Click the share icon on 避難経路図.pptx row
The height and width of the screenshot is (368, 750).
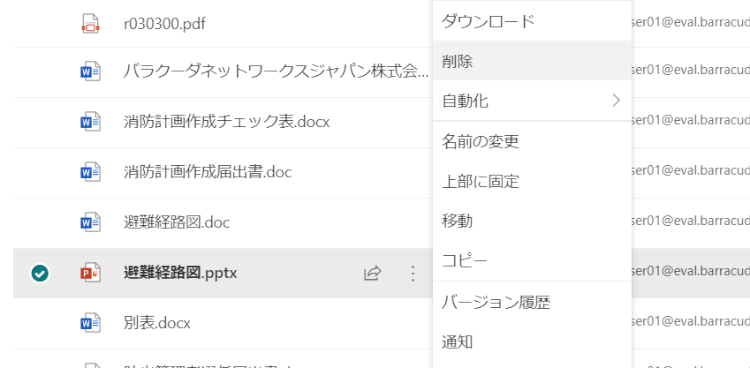click(373, 273)
